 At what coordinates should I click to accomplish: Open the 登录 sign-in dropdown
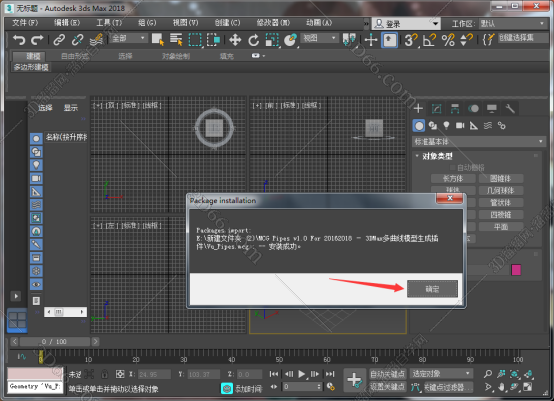click(x=406, y=24)
